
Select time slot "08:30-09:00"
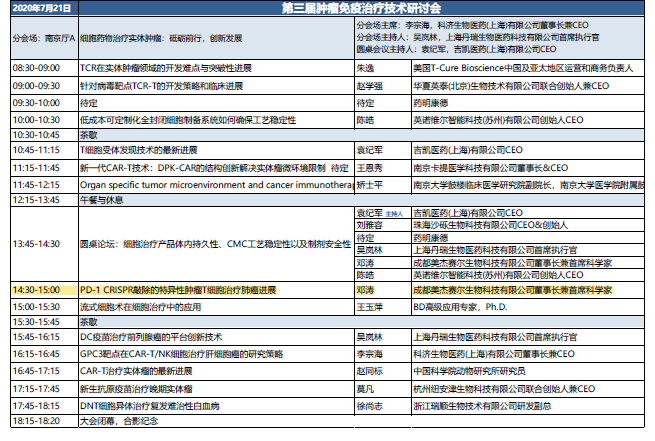[x=36, y=68]
